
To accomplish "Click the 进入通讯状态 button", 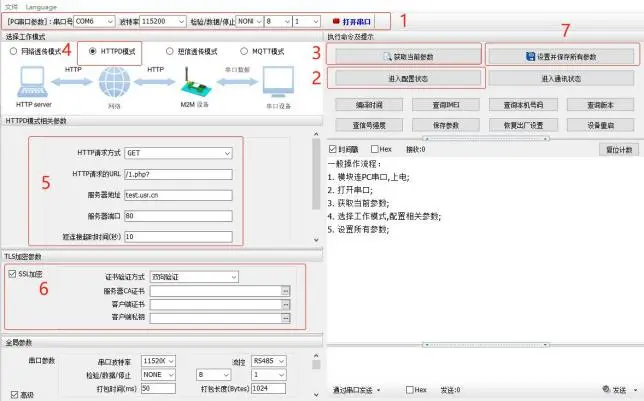I will pos(561,78).
